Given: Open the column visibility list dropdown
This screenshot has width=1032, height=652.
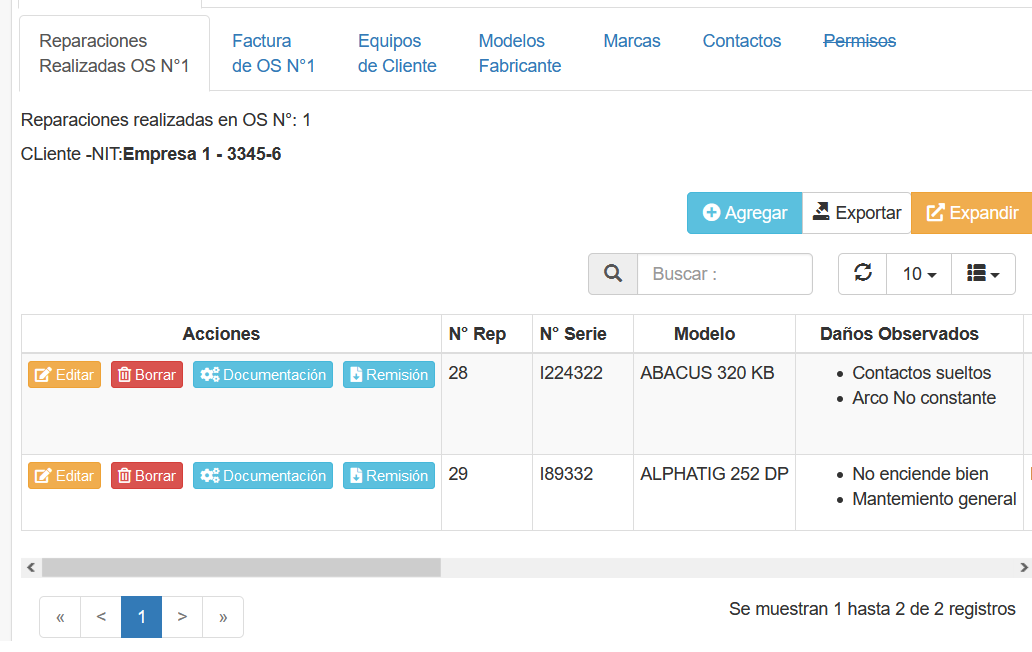Looking at the screenshot, I should [x=983, y=274].
